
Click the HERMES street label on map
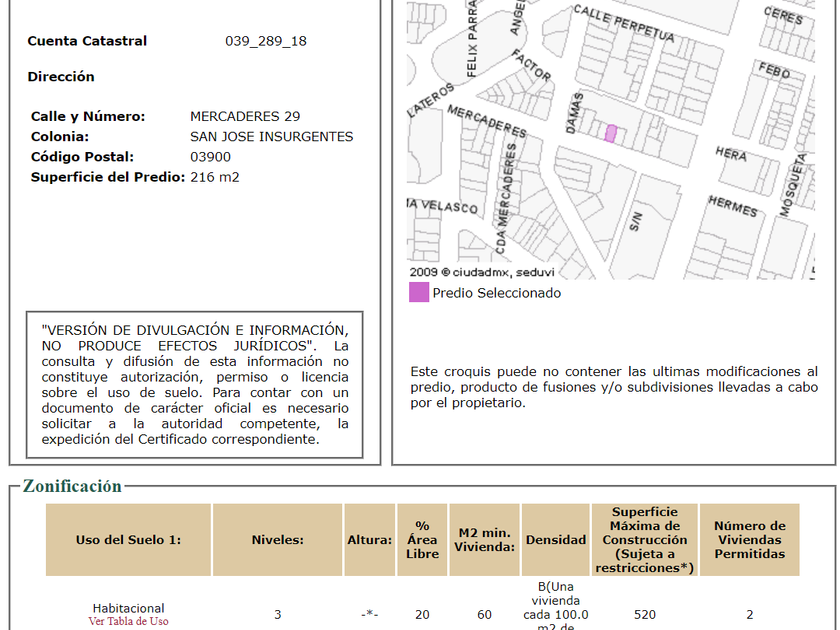click(x=733, y=207)
